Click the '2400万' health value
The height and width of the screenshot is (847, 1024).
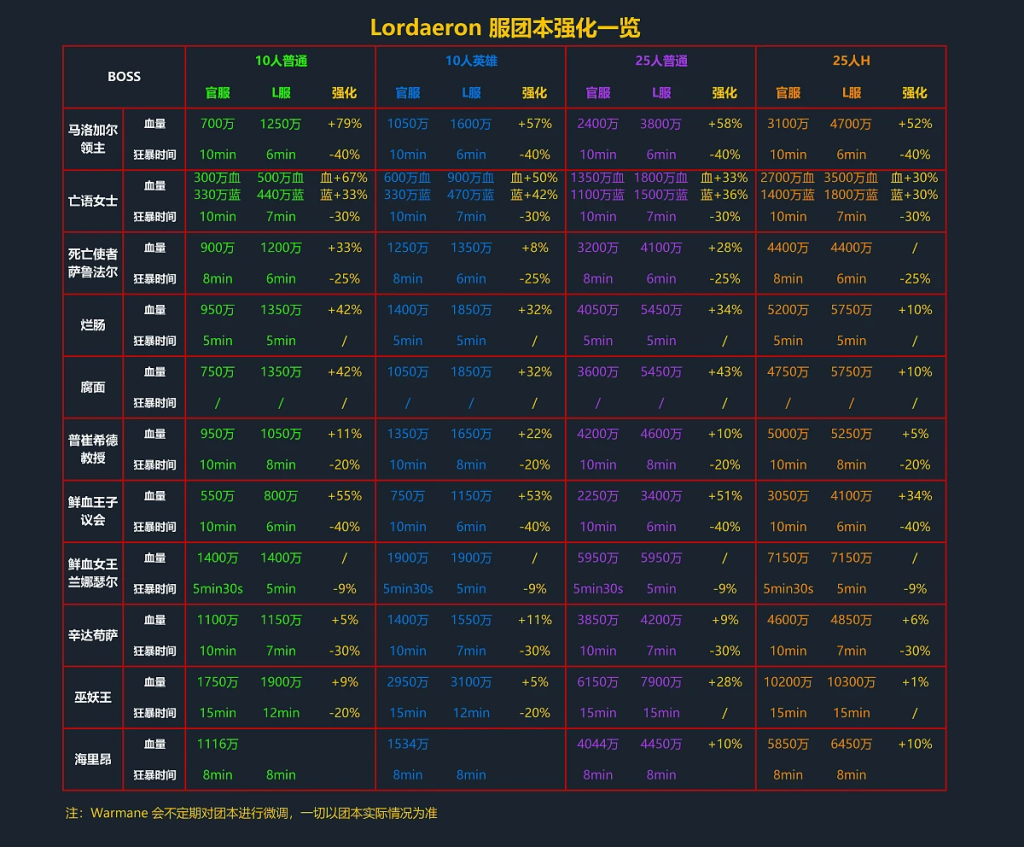pos(598,123)
